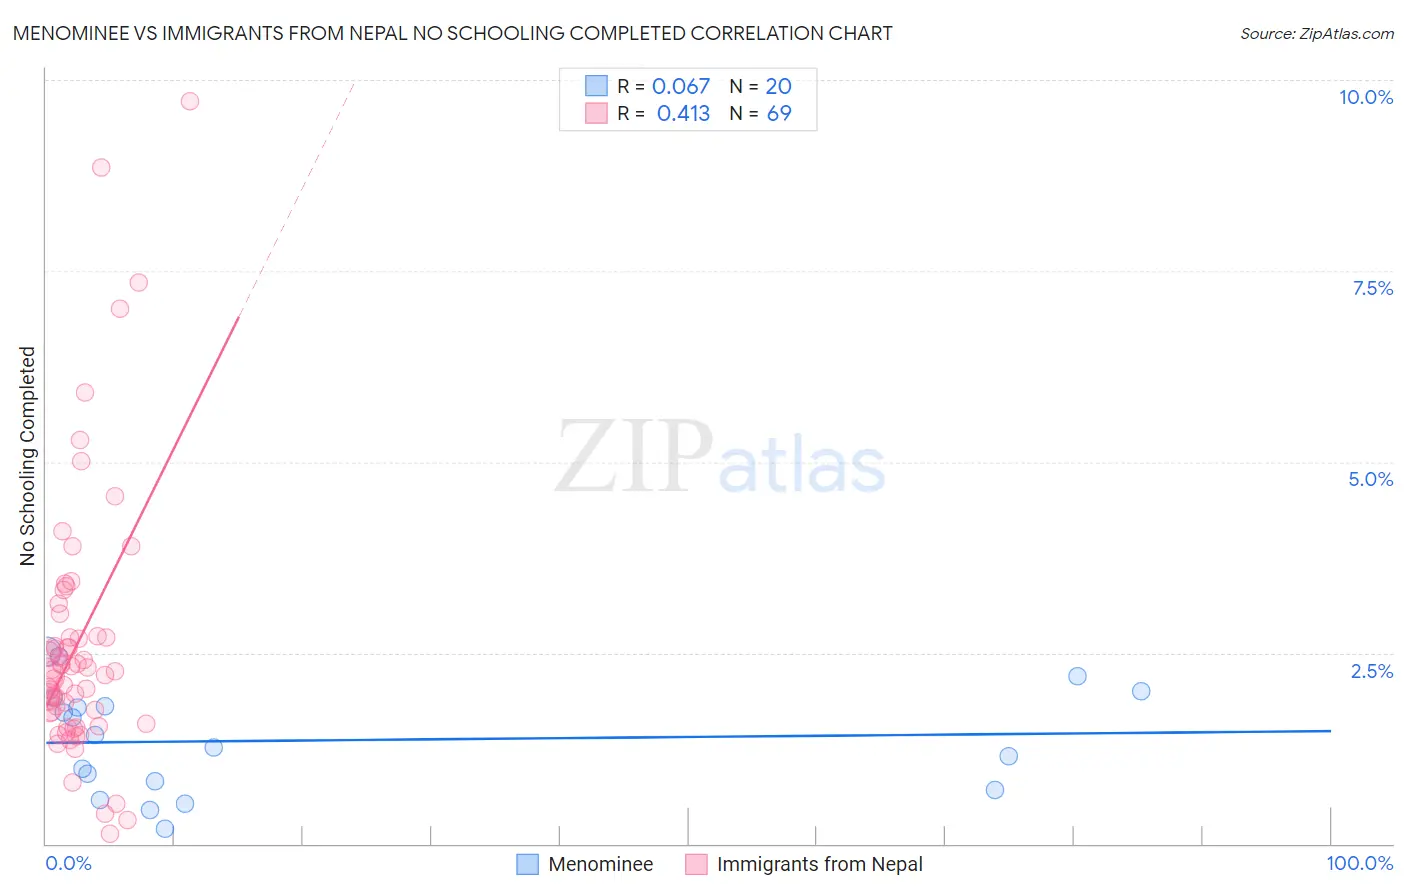
Task: Click the topmost pink data point near 10%
Action: pos(190,101)
